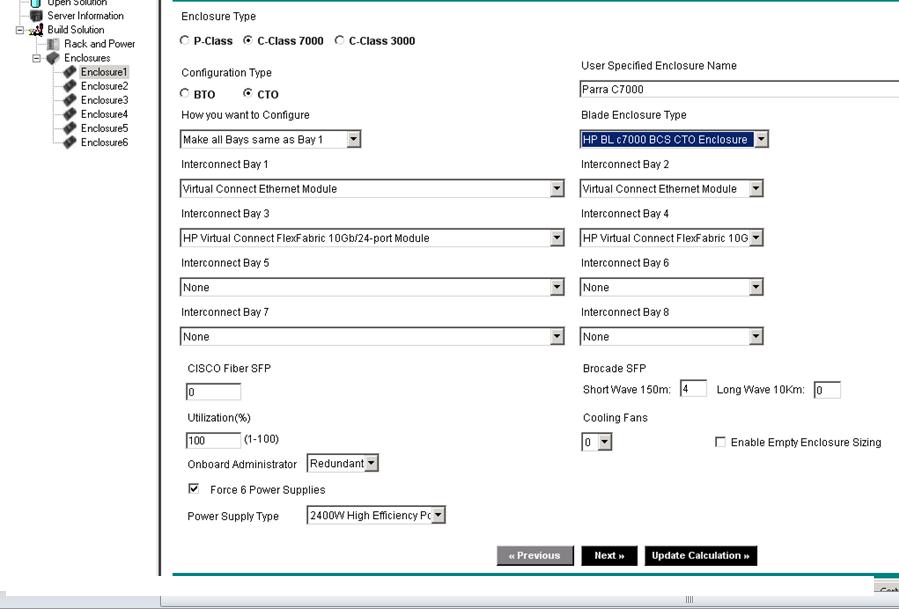This screenshot has height=609, width=899.
Task: Click the Enclosures folder icon
Action: tap(53, 58)
